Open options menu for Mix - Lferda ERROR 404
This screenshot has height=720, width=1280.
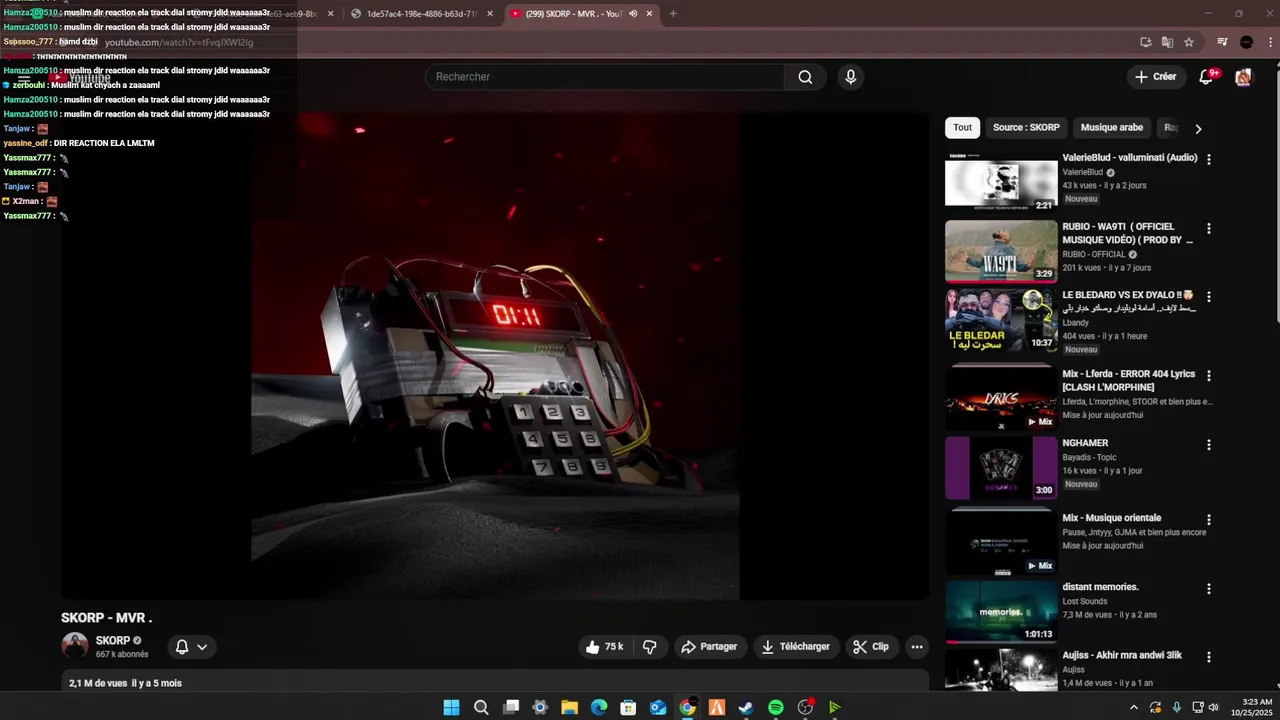[x=1209, y=376]
